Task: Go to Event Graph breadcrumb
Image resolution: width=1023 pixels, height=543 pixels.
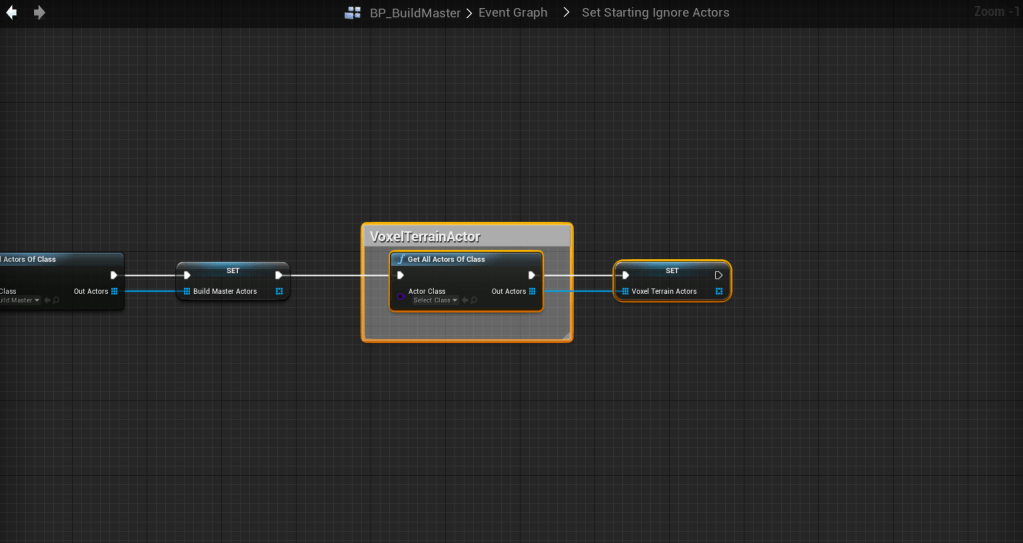Action: 512,13
